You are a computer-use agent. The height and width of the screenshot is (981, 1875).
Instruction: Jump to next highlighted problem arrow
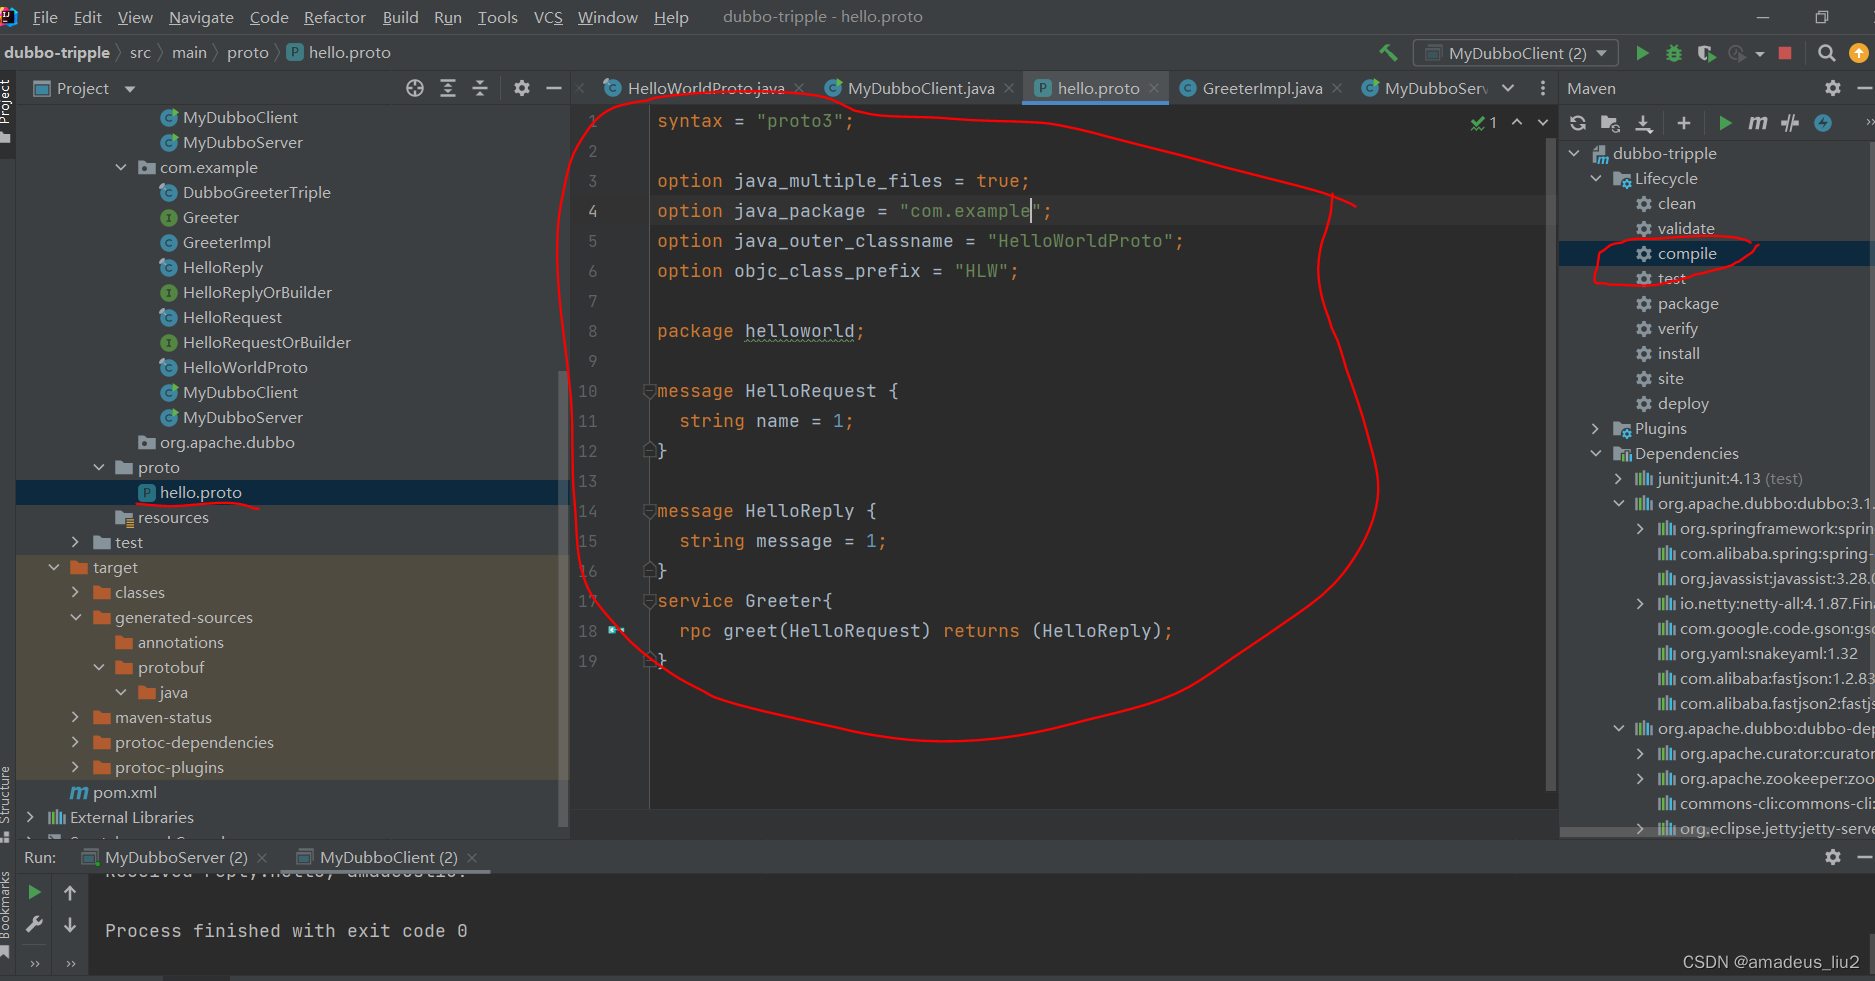[x=1543, y=122]
